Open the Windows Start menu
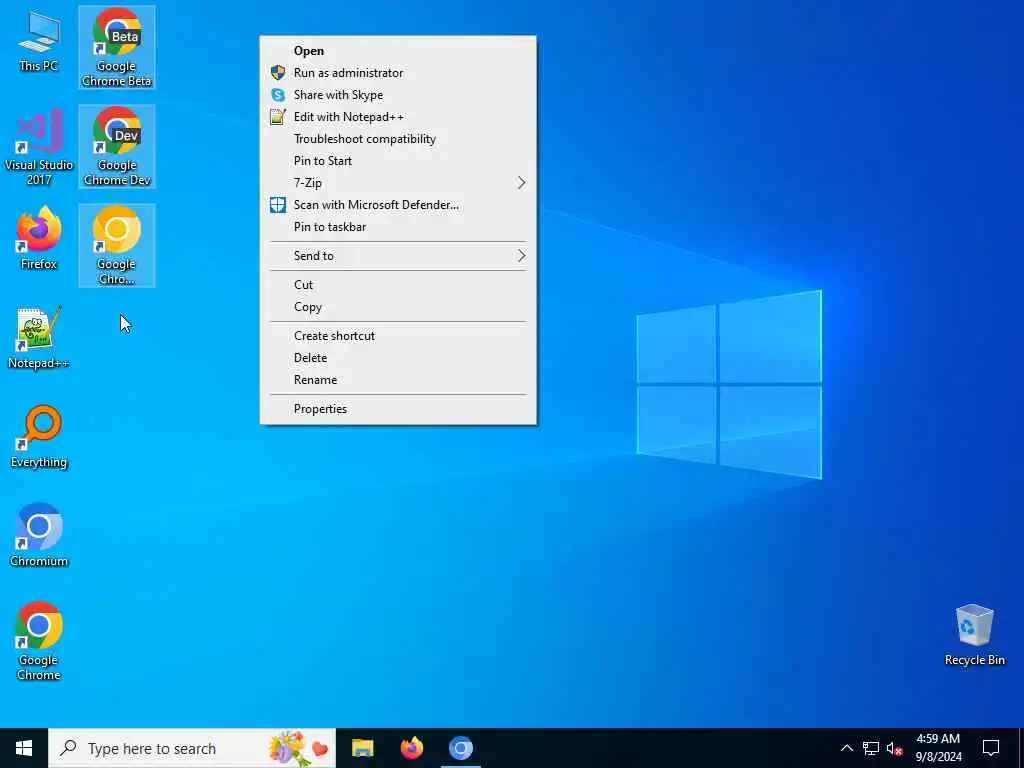This screenshot has height=768, width=1024. pyautogui.click(x=24, y=748)
